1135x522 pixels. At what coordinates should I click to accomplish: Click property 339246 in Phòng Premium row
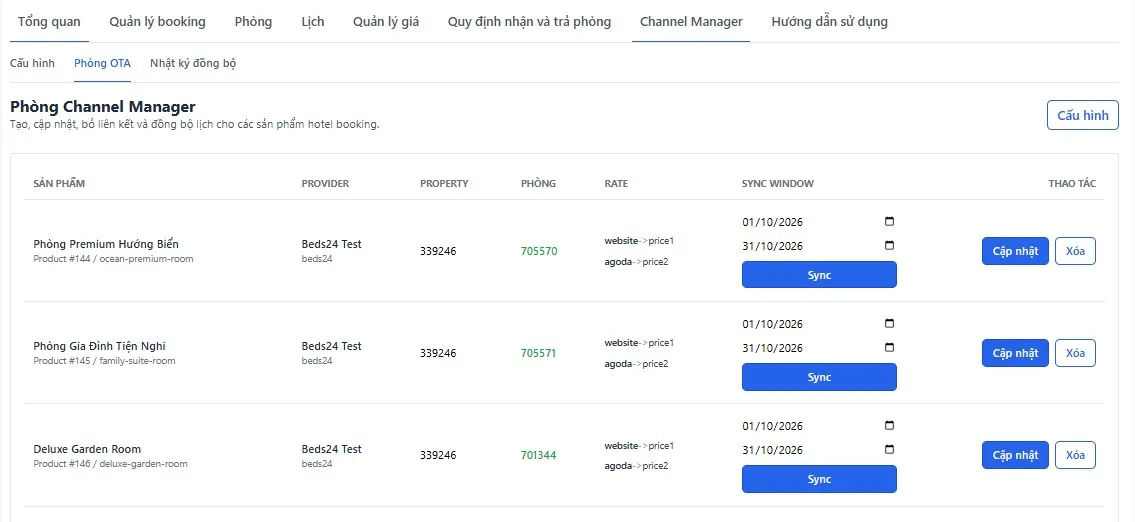(439, 251)
